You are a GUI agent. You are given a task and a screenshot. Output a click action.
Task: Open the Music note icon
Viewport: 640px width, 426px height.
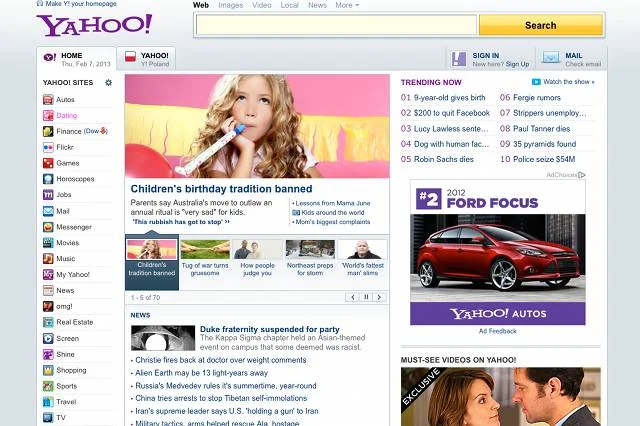coord(48,259)
